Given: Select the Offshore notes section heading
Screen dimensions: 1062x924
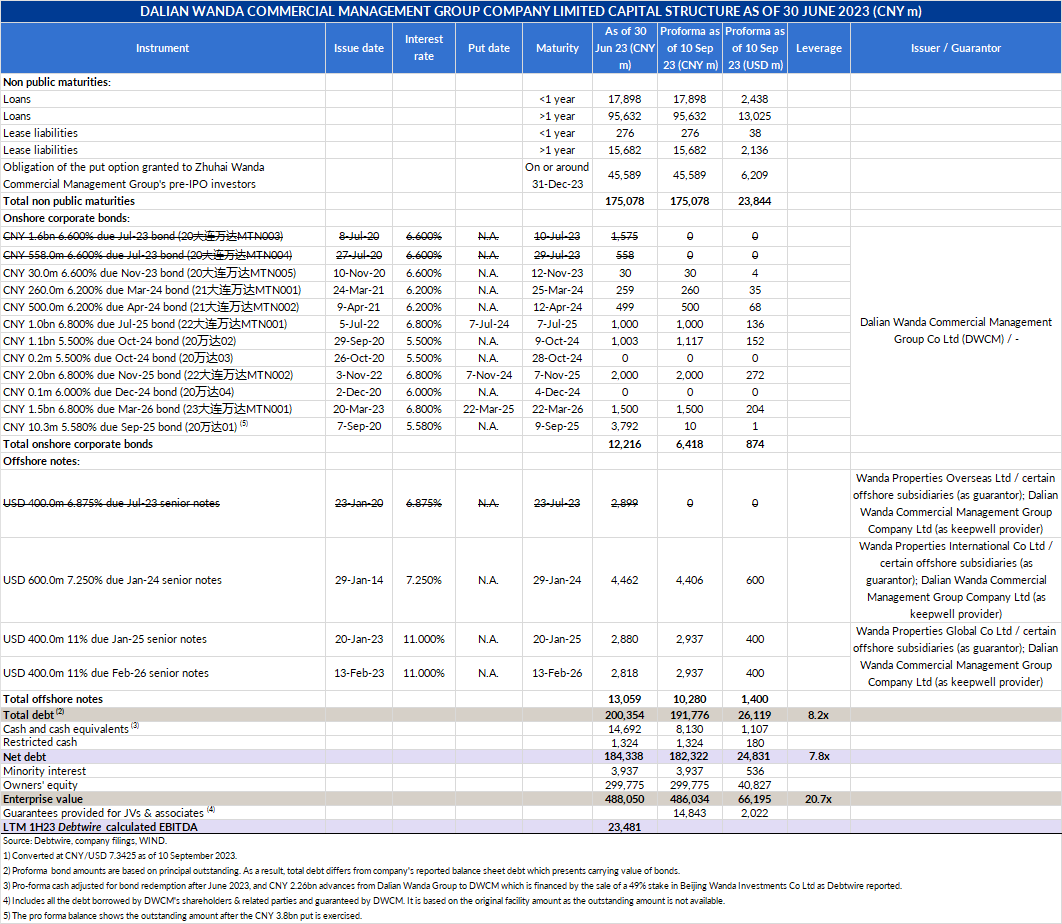Looking at the screenshot, I should point(41,460).
